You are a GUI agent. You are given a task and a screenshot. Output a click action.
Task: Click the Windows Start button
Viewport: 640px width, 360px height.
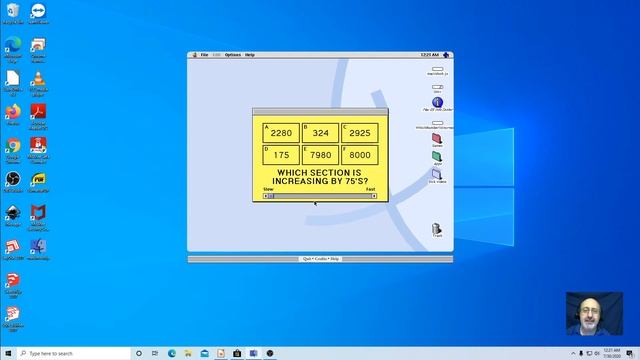pos(8,353)
